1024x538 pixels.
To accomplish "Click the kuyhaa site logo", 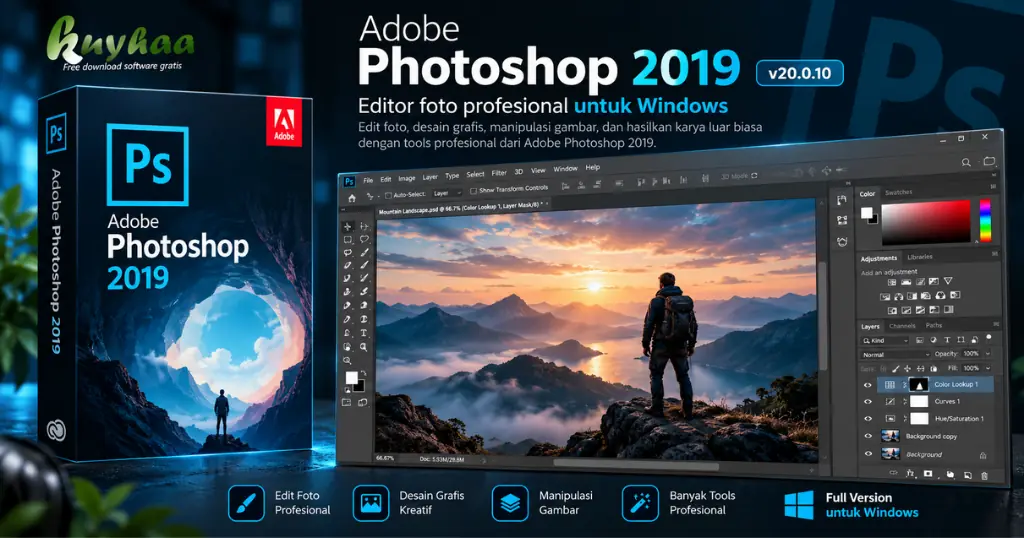I will (121, 42).
